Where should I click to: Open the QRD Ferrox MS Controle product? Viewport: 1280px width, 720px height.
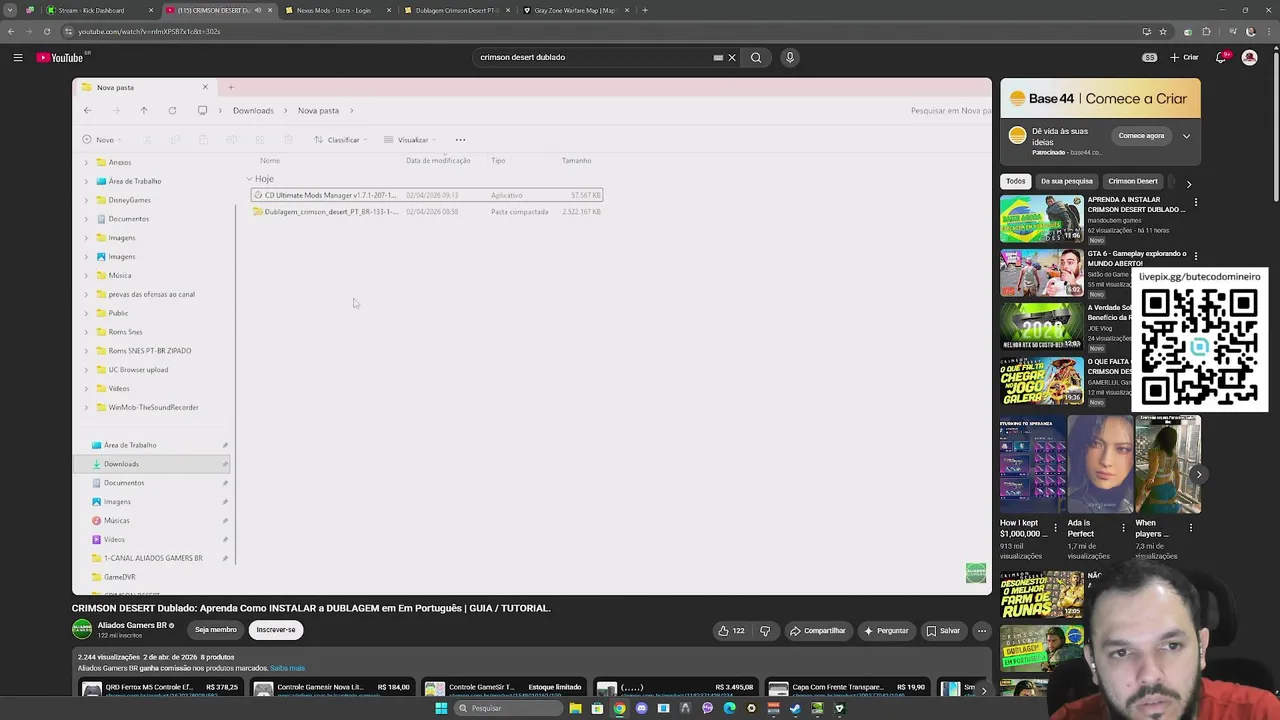point(160,688)
